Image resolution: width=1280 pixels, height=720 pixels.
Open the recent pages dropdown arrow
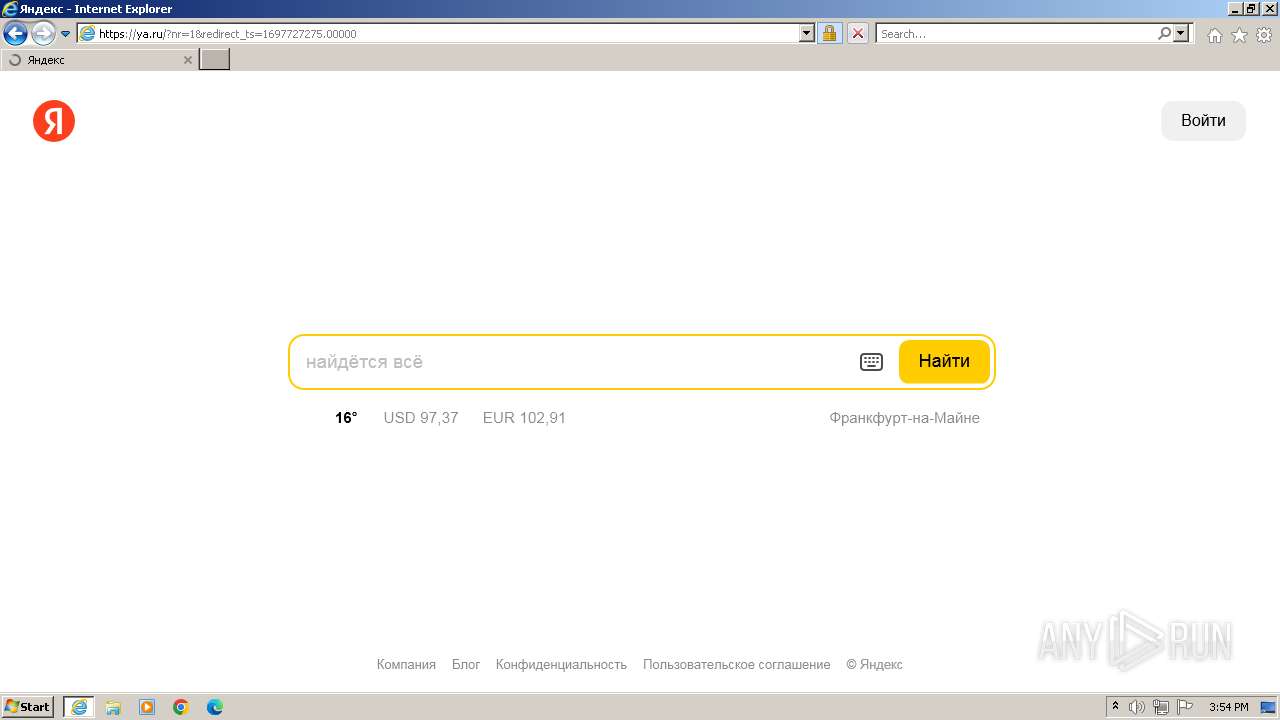click(x=65, y=34)
